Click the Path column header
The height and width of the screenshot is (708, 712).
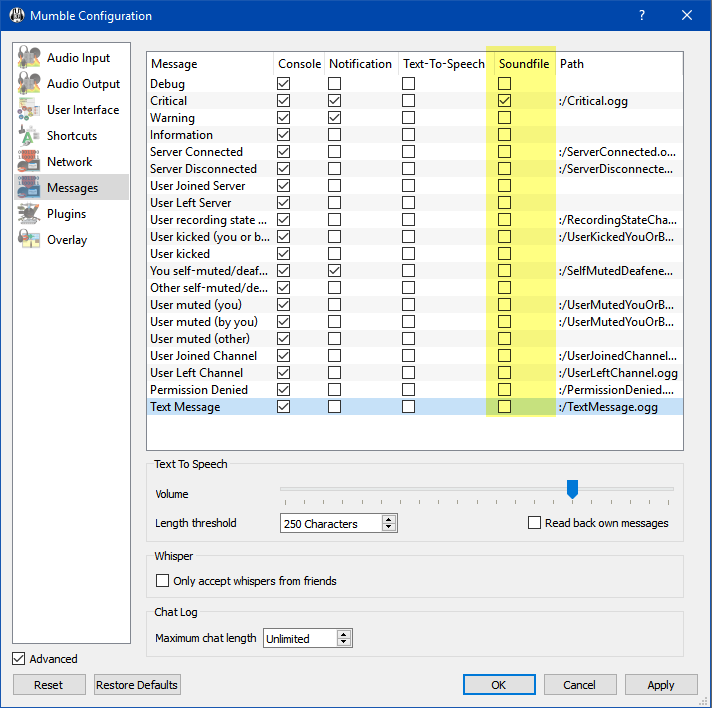618,64
